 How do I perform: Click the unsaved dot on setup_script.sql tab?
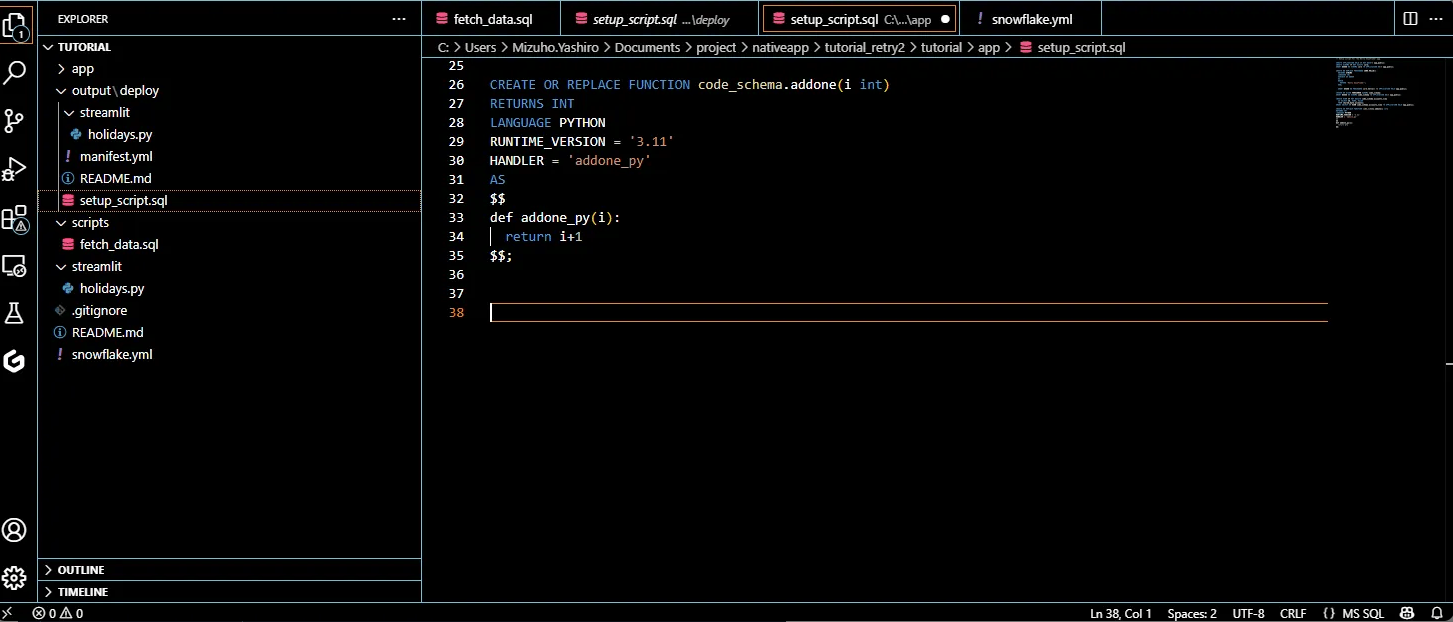pos(945,19)
